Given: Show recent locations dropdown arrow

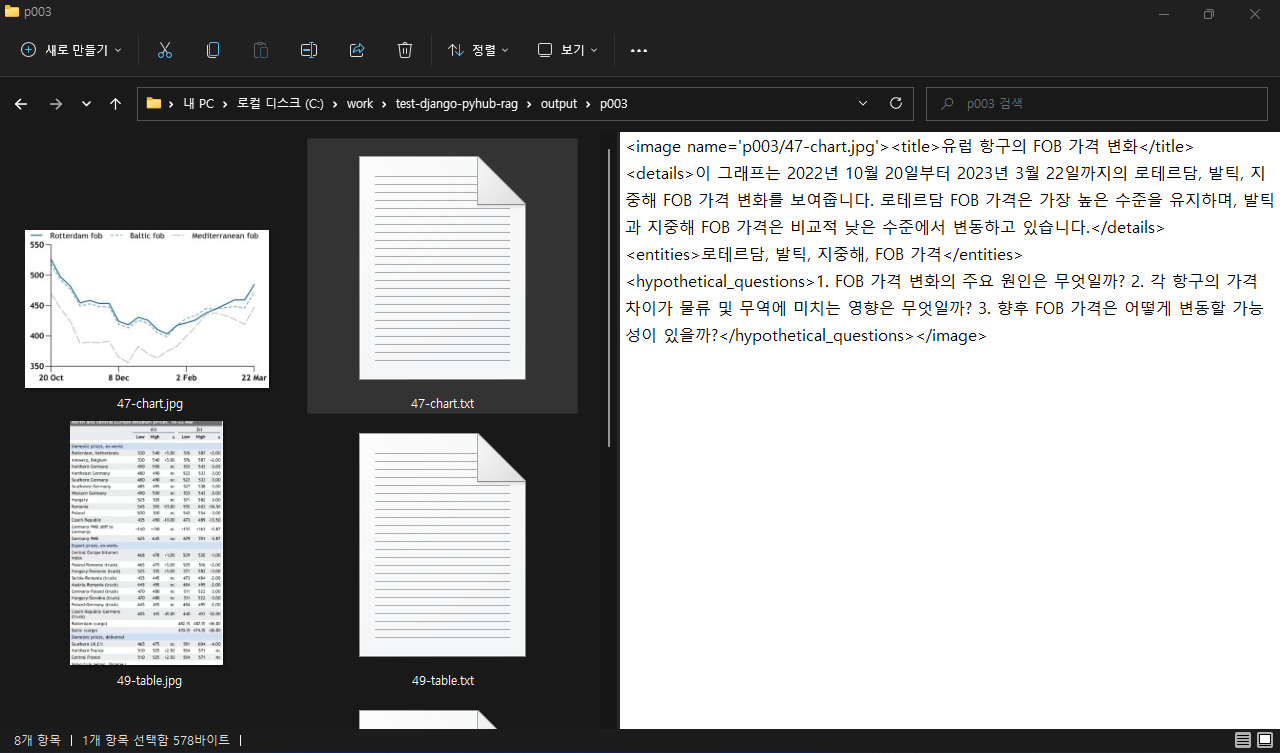Looking at the screenshot, I should tap(86, 103).
